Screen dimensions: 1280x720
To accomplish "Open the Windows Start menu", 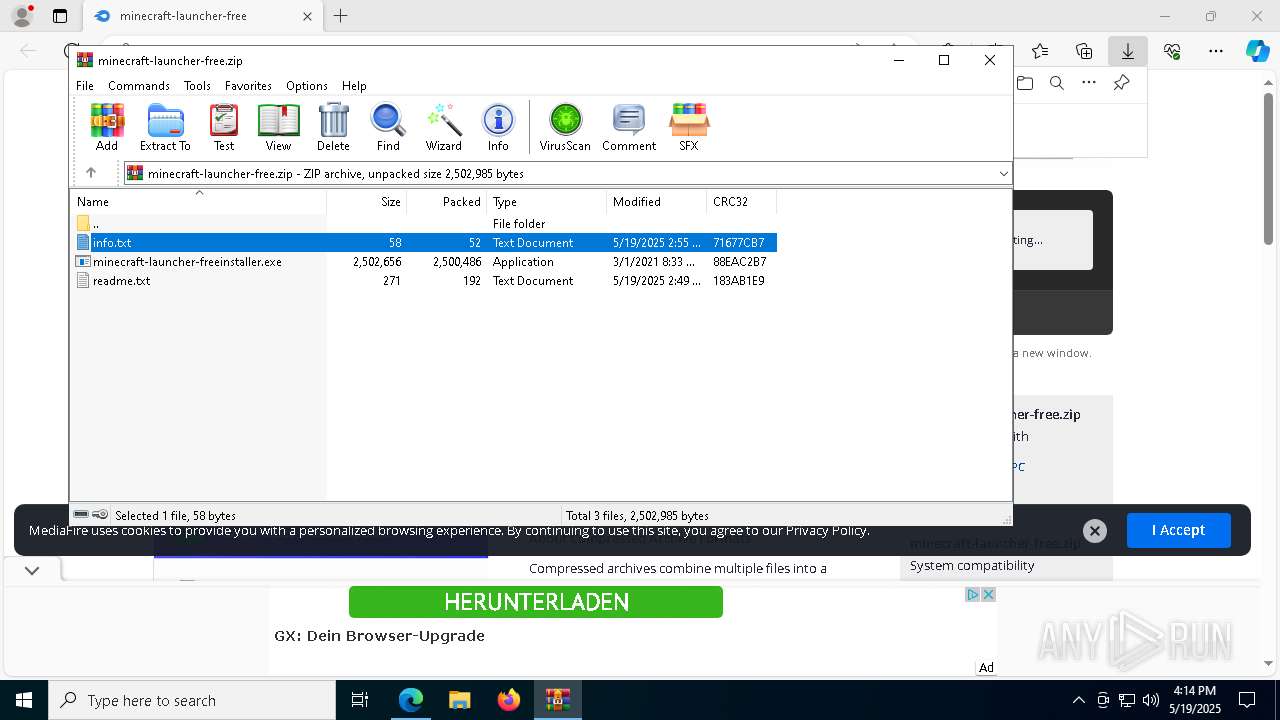I will pos(24,700).
